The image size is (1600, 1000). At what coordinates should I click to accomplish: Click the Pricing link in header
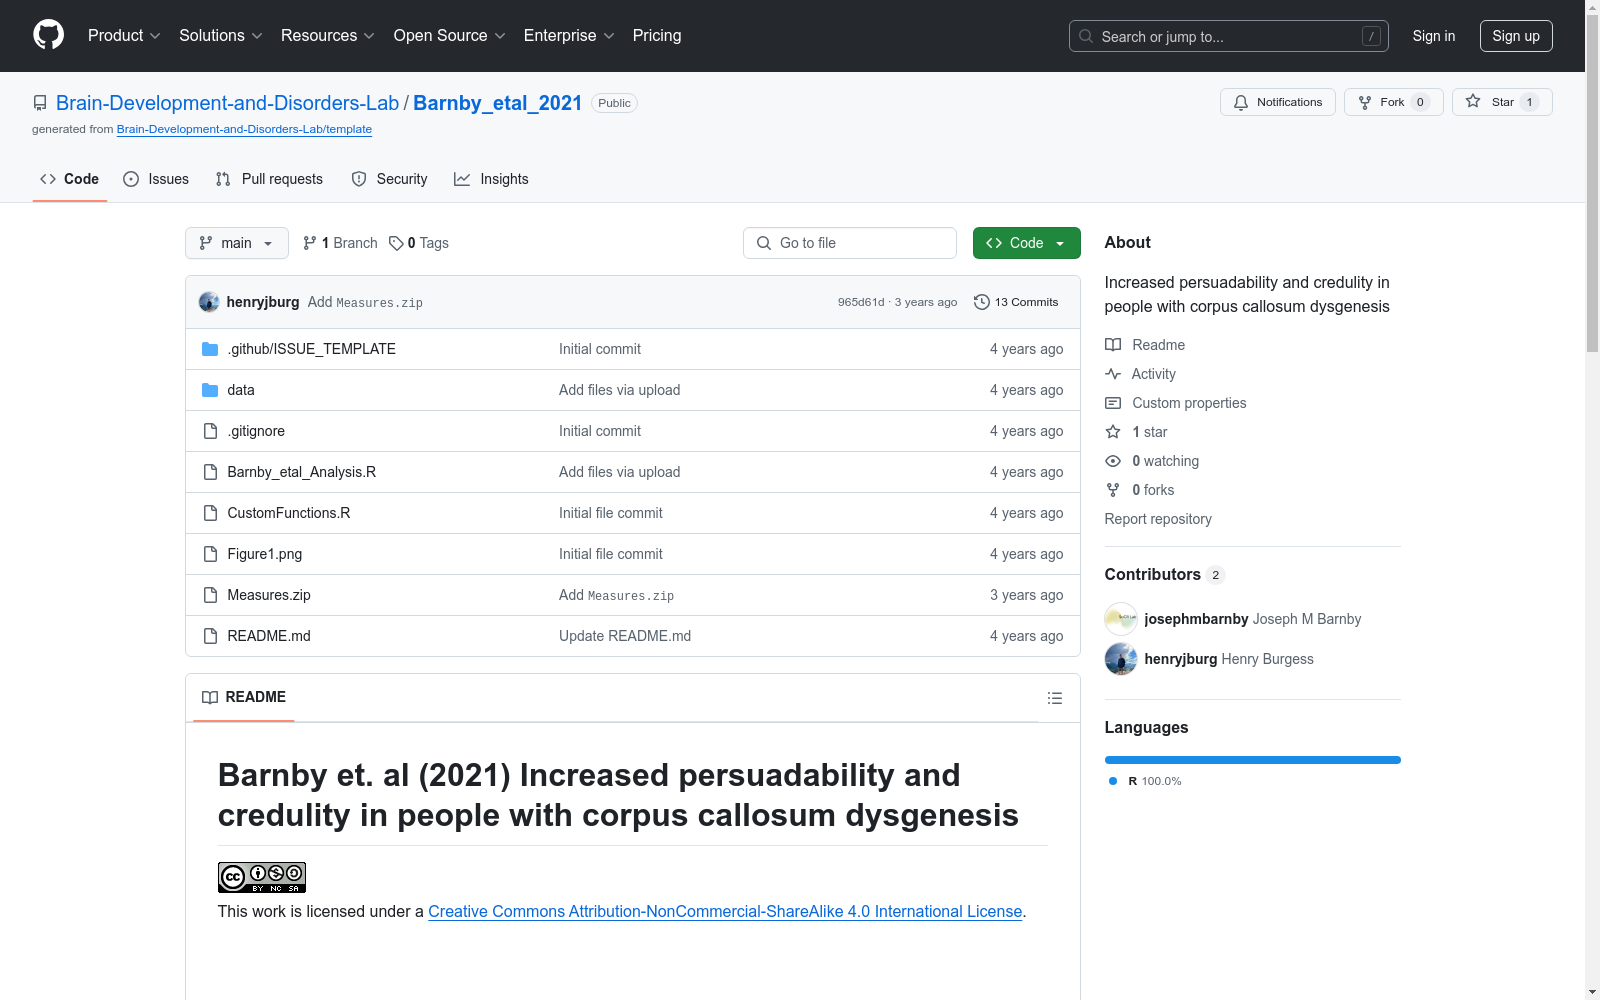pos(657,36)
